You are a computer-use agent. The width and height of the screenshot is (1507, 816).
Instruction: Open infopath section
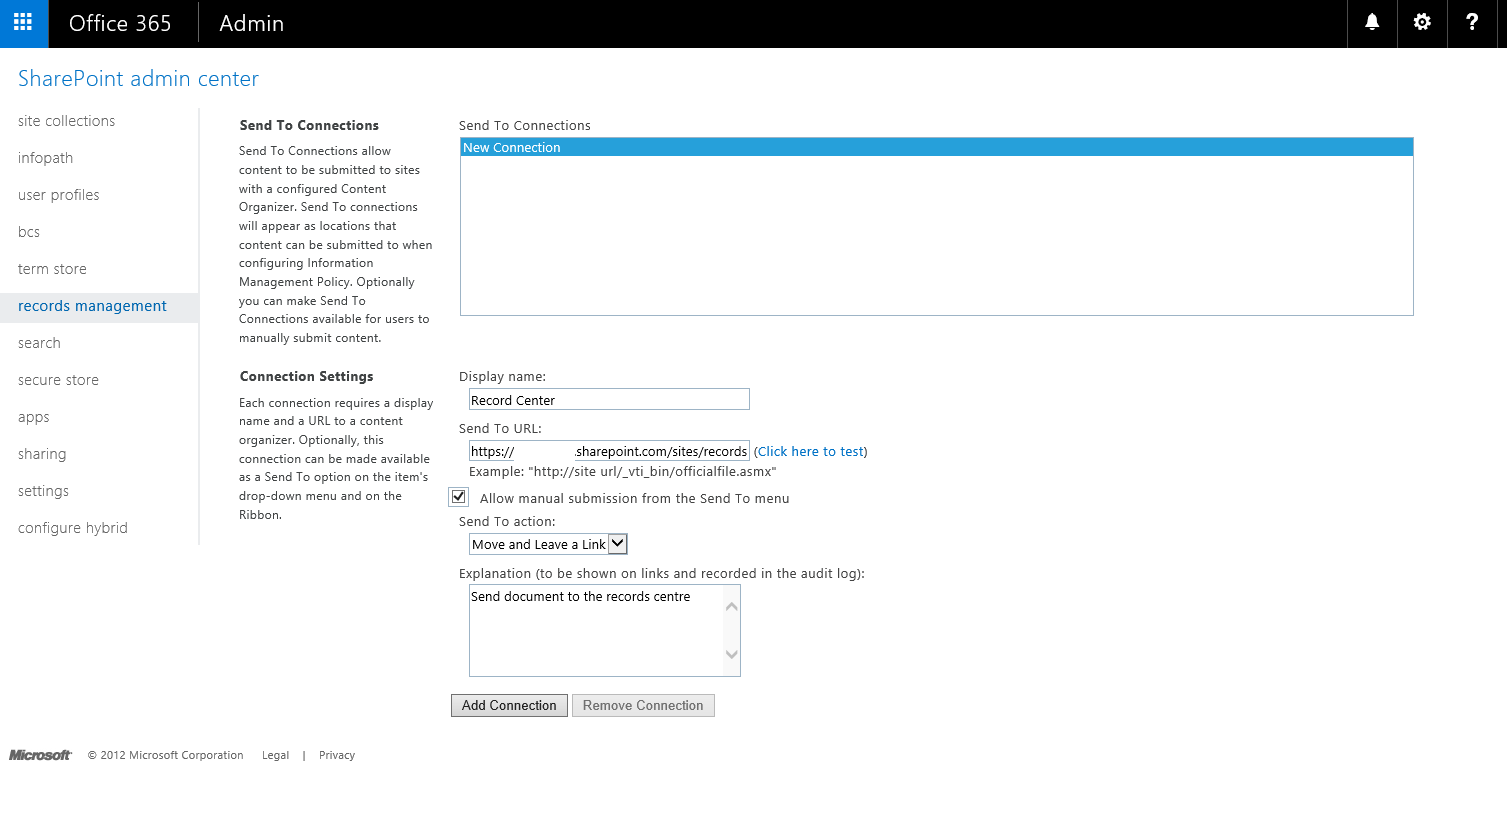pos(45,158)
